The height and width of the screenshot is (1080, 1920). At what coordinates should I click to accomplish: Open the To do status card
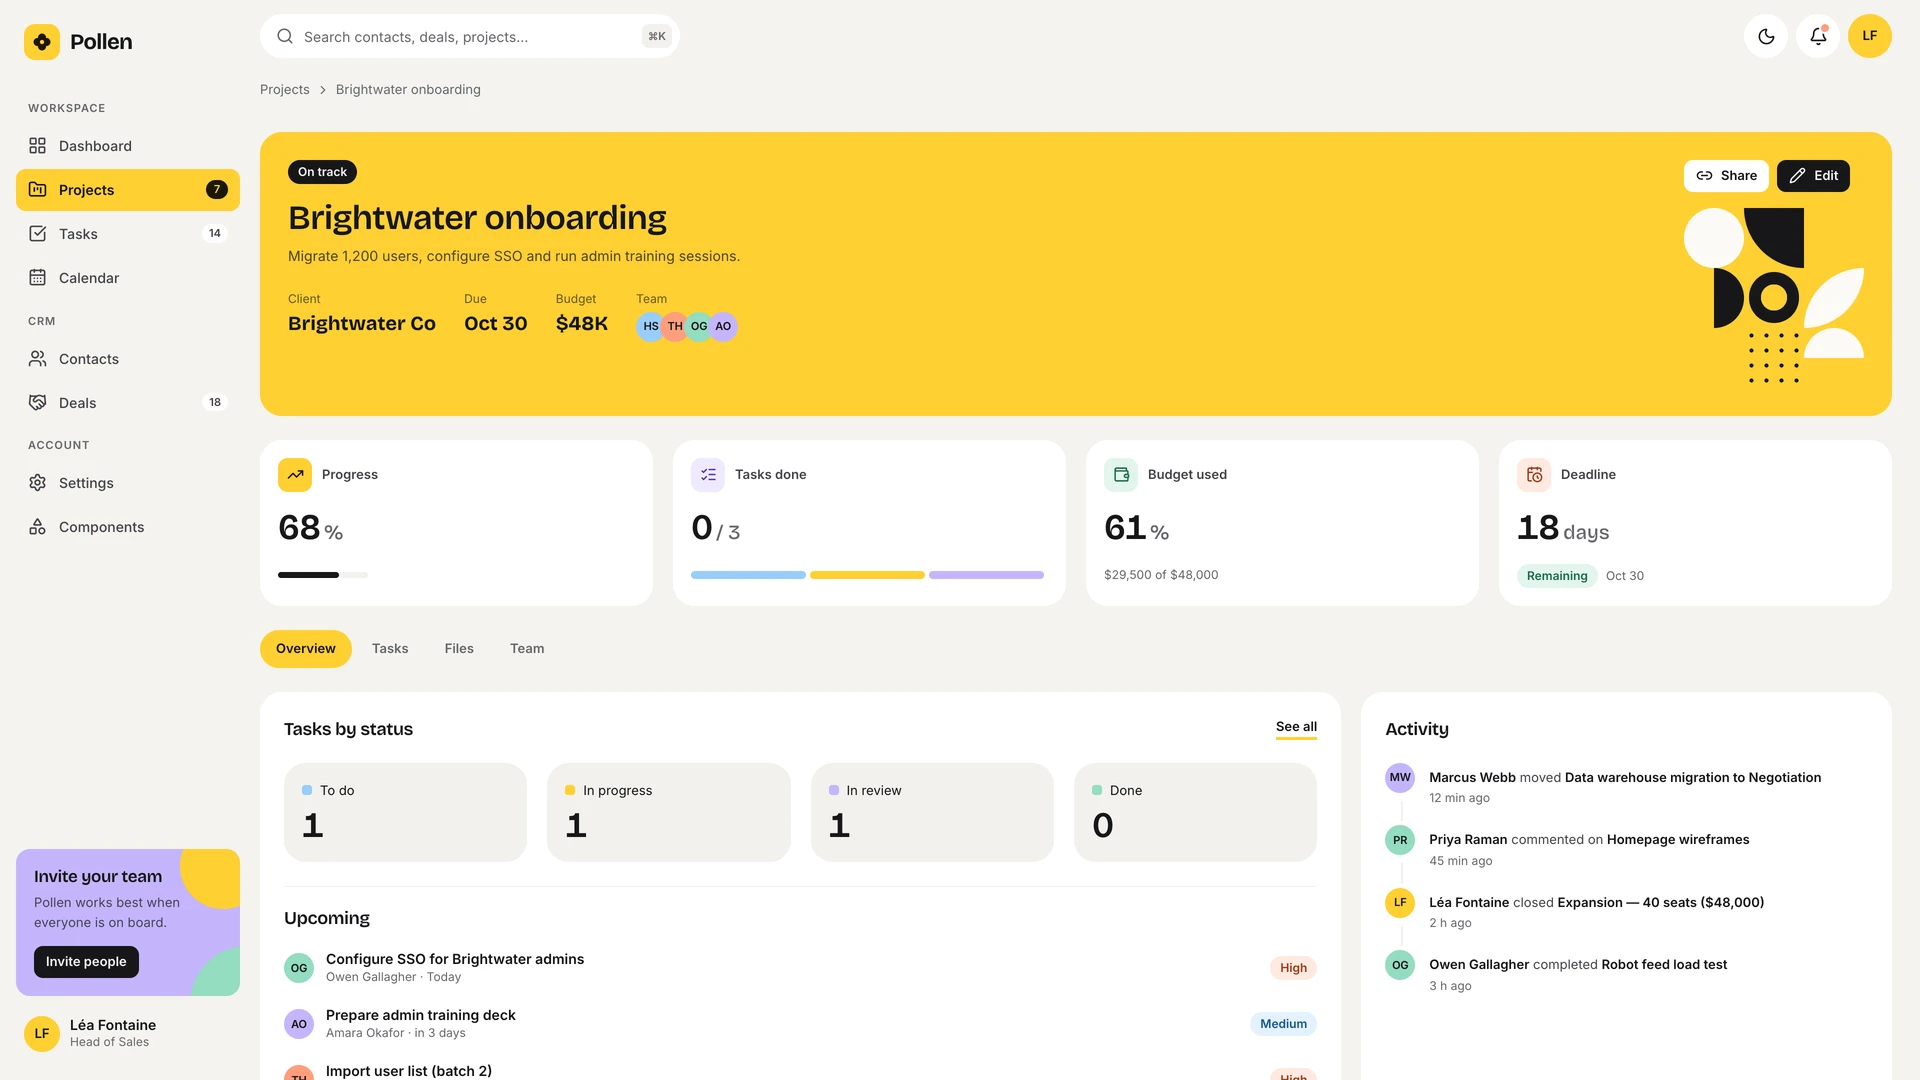click(405, 813)
